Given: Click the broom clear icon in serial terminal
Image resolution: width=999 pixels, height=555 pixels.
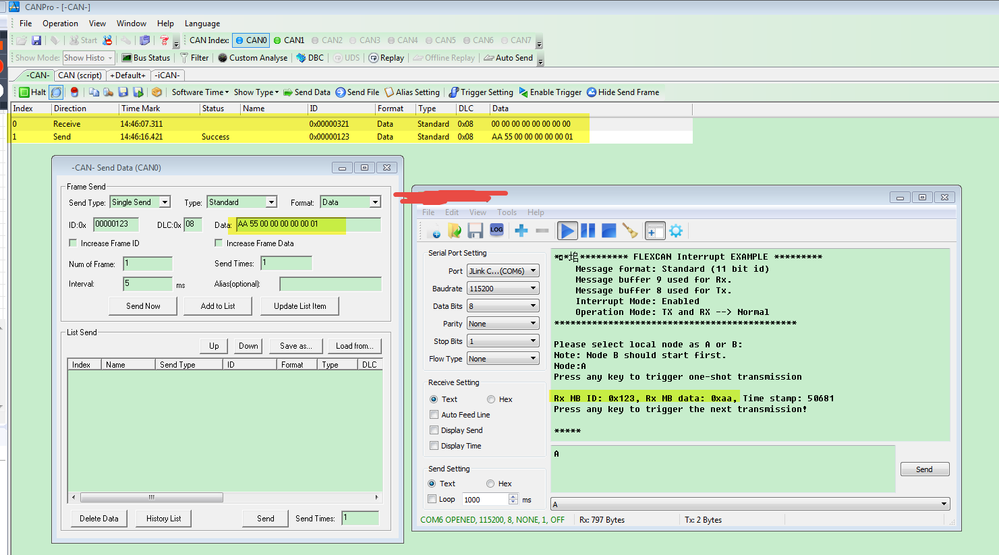Looking at the screenshot, I should (629, 231).
